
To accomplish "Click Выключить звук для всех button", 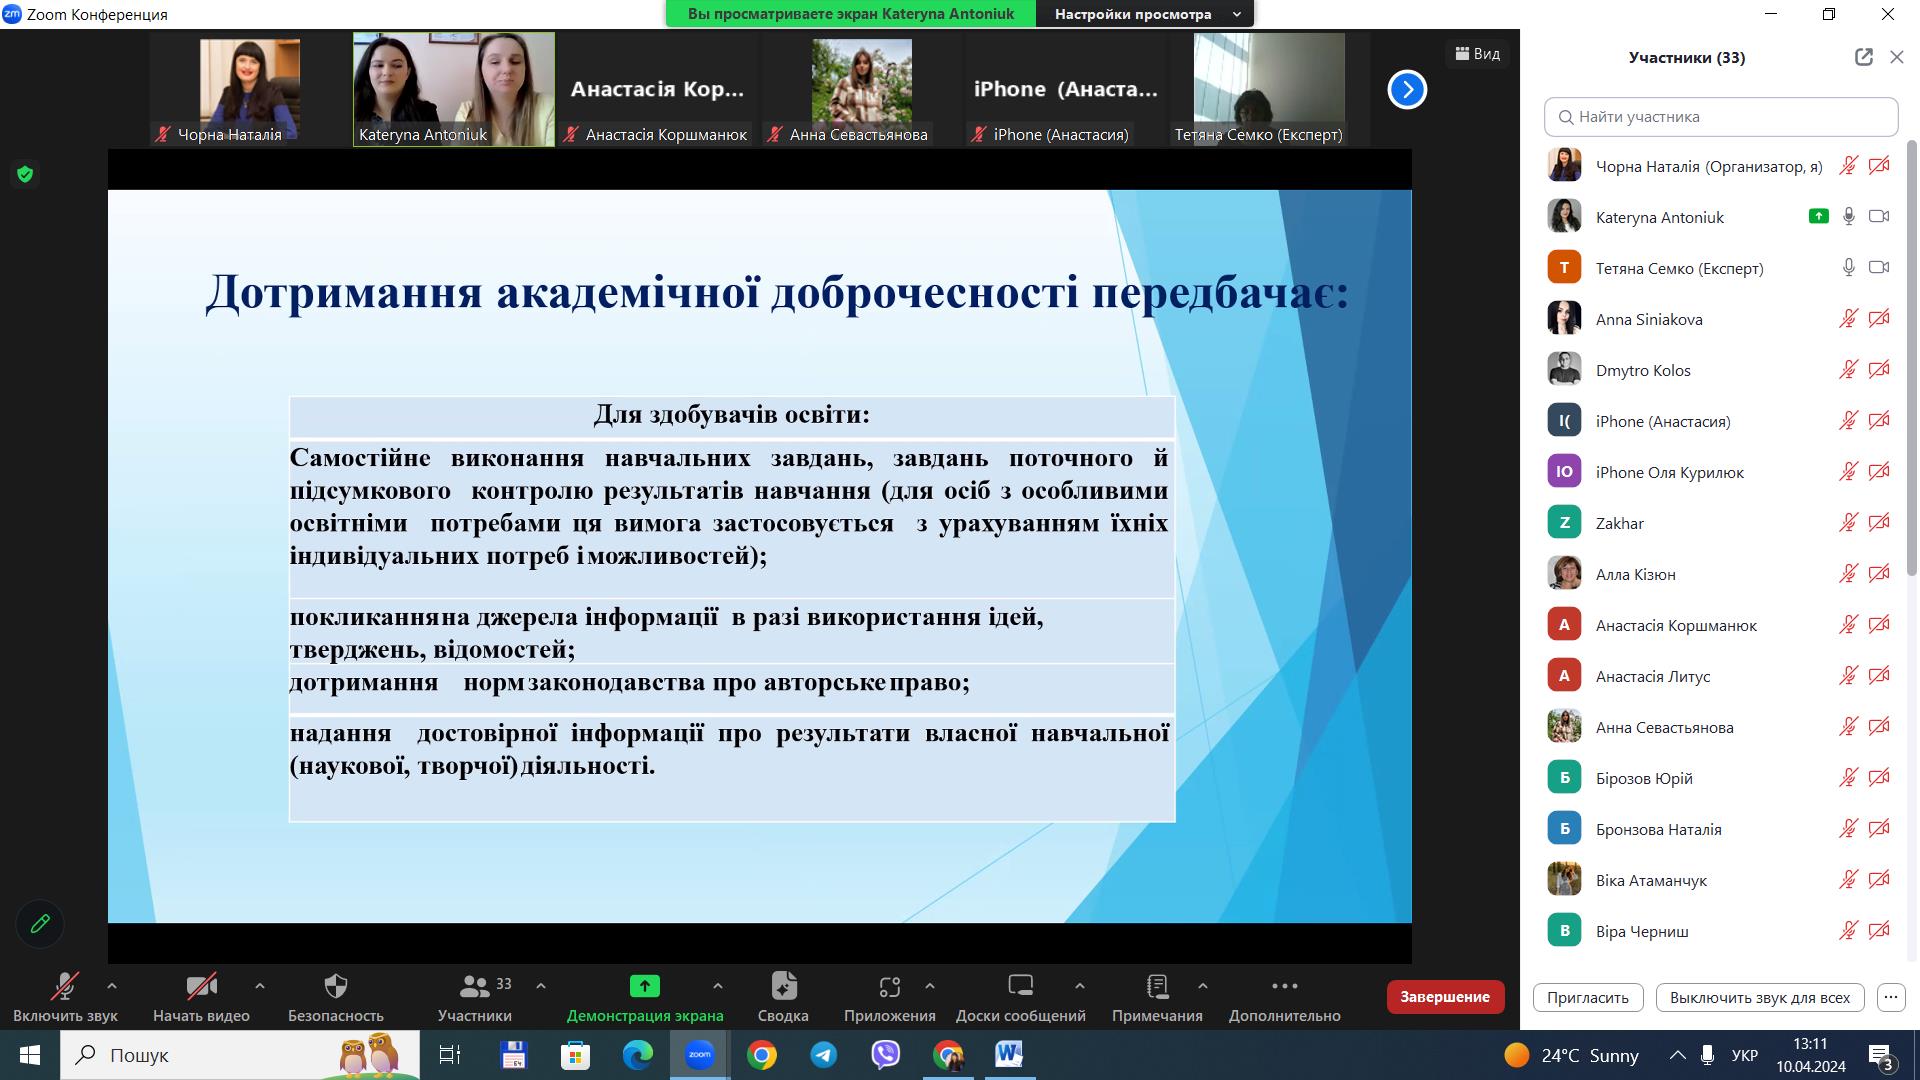I will tap(1759, 997).
